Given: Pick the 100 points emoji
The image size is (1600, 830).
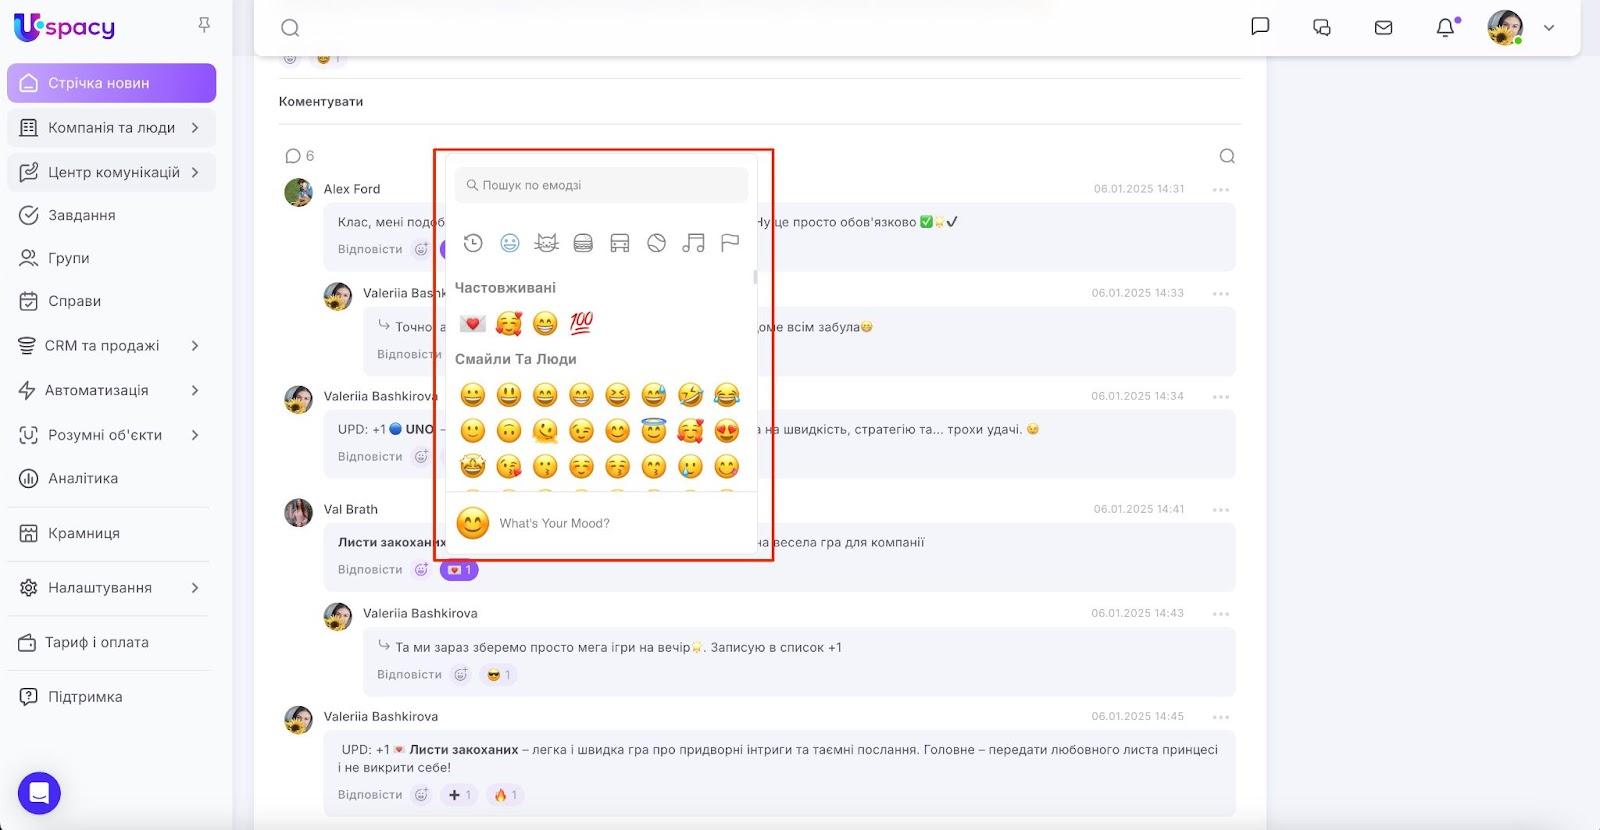Looking at the screenshot, I should click(581, 323).
